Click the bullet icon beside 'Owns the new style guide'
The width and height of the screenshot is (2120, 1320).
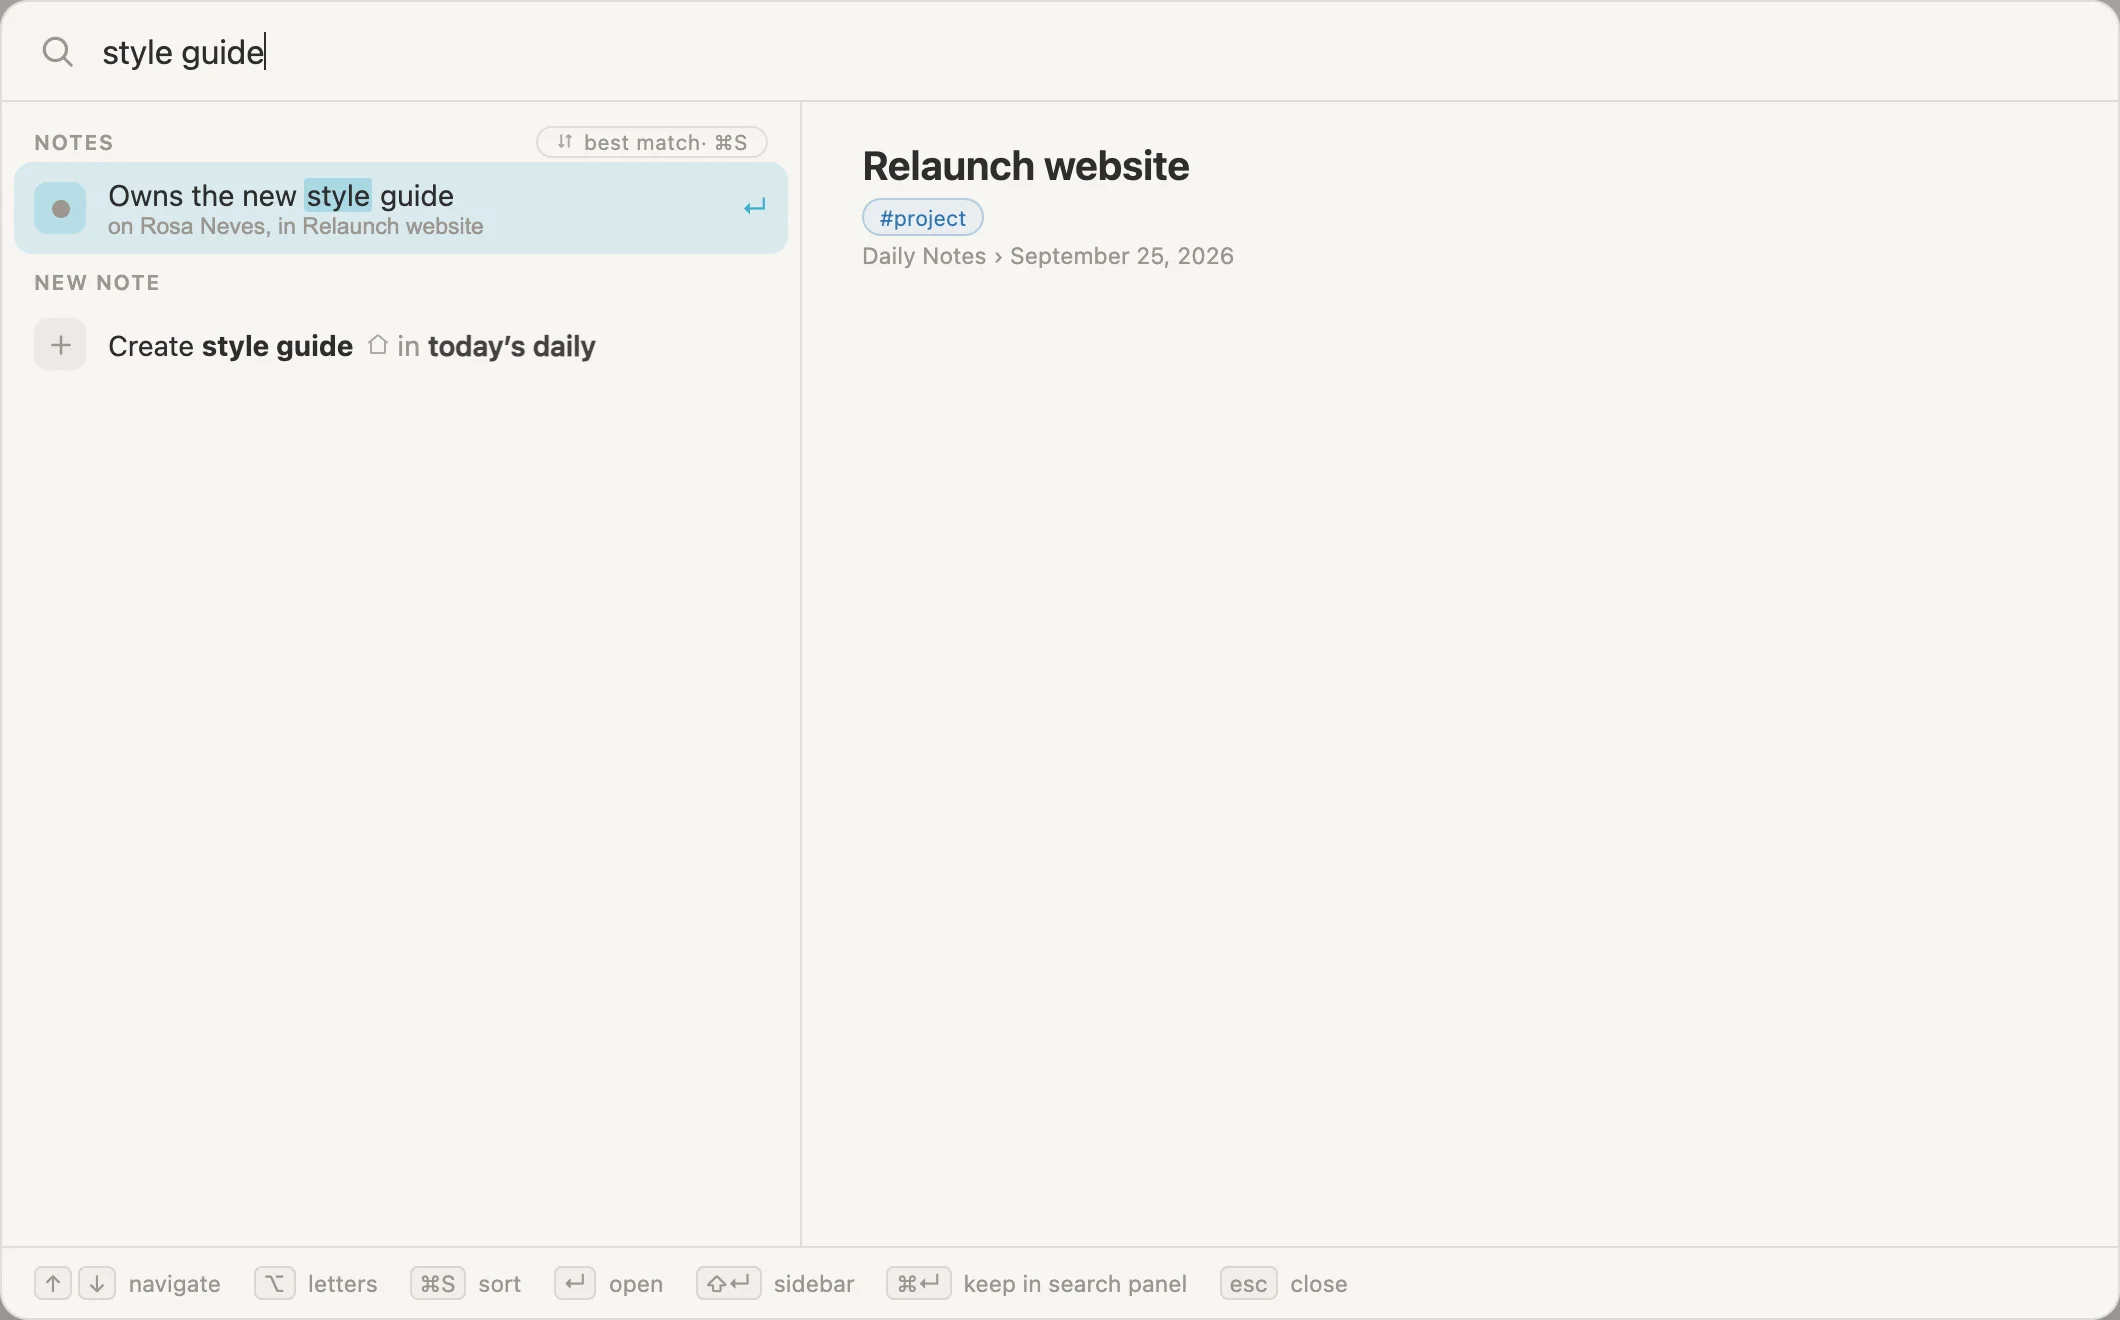pos(60,208)
